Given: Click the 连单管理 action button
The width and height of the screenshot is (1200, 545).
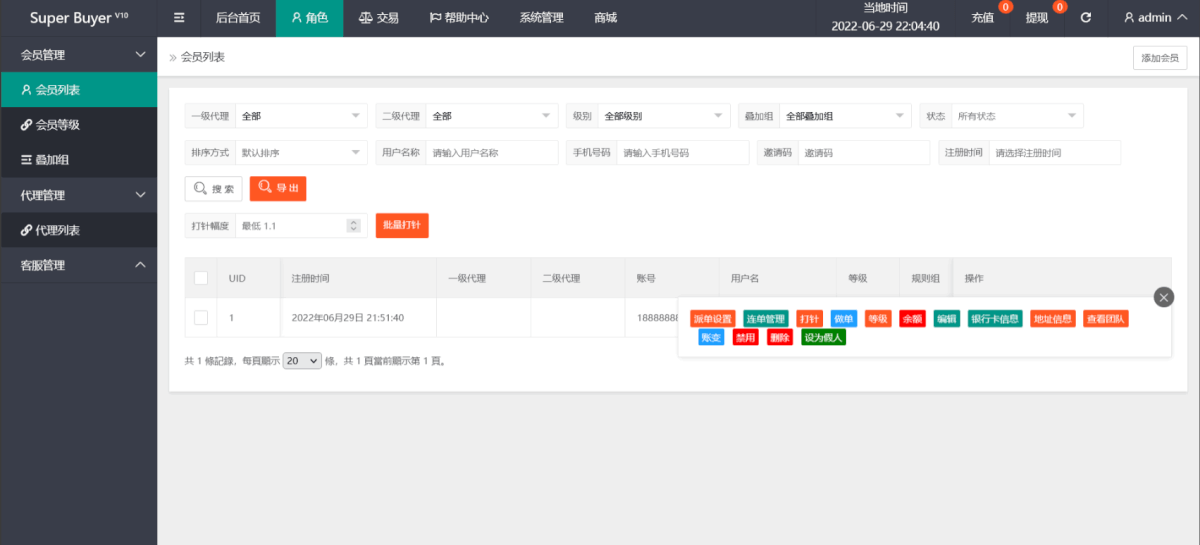Looking at the screenshot, I should click(x=766, y=319).
